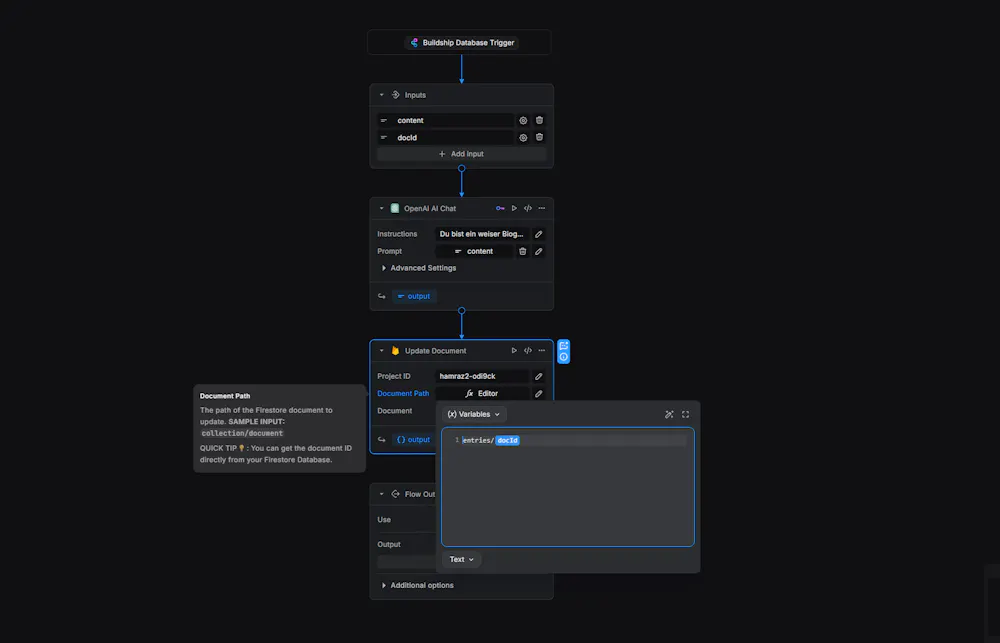Click the Firebase icon on Update Document

(395, 350)
